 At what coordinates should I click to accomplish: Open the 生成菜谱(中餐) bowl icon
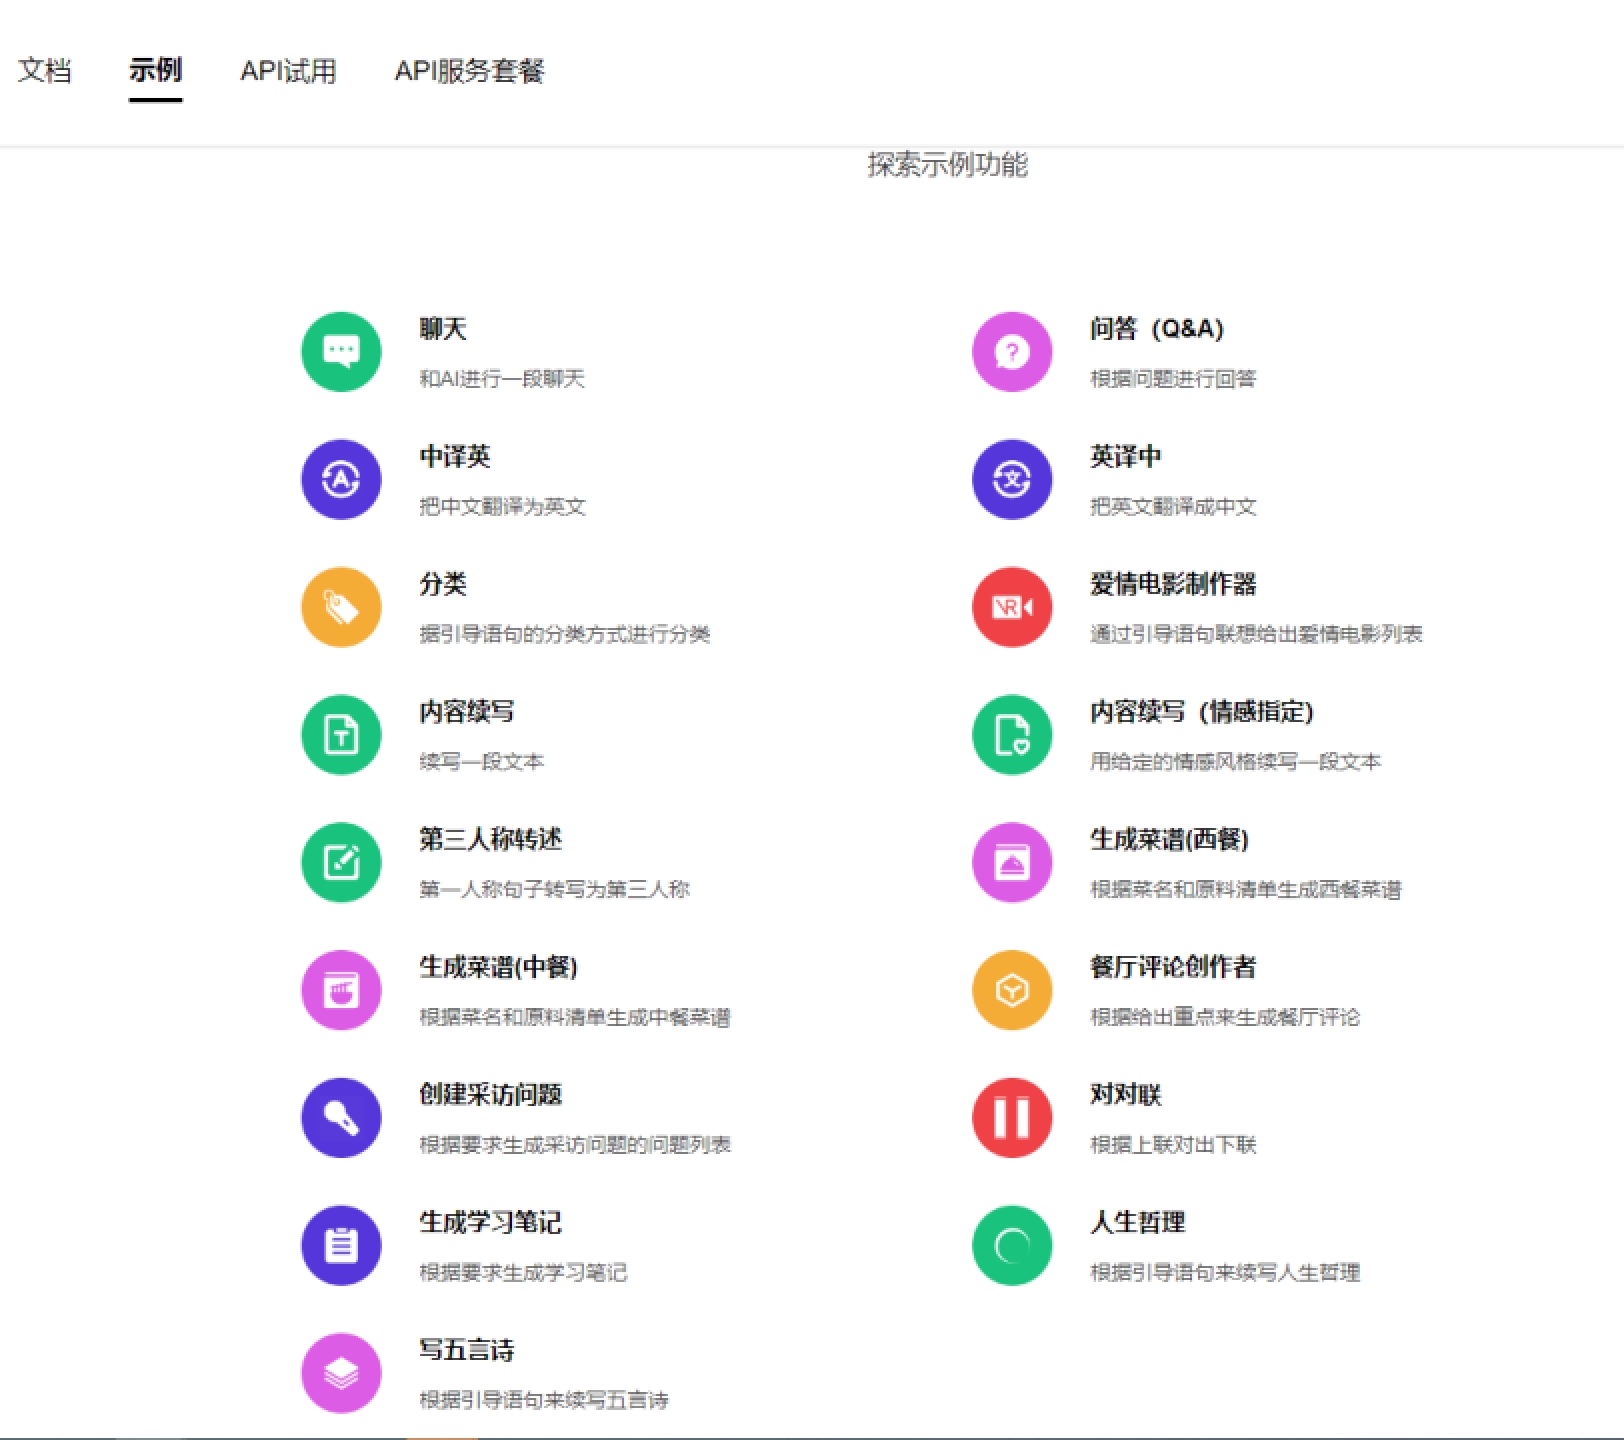341,990
